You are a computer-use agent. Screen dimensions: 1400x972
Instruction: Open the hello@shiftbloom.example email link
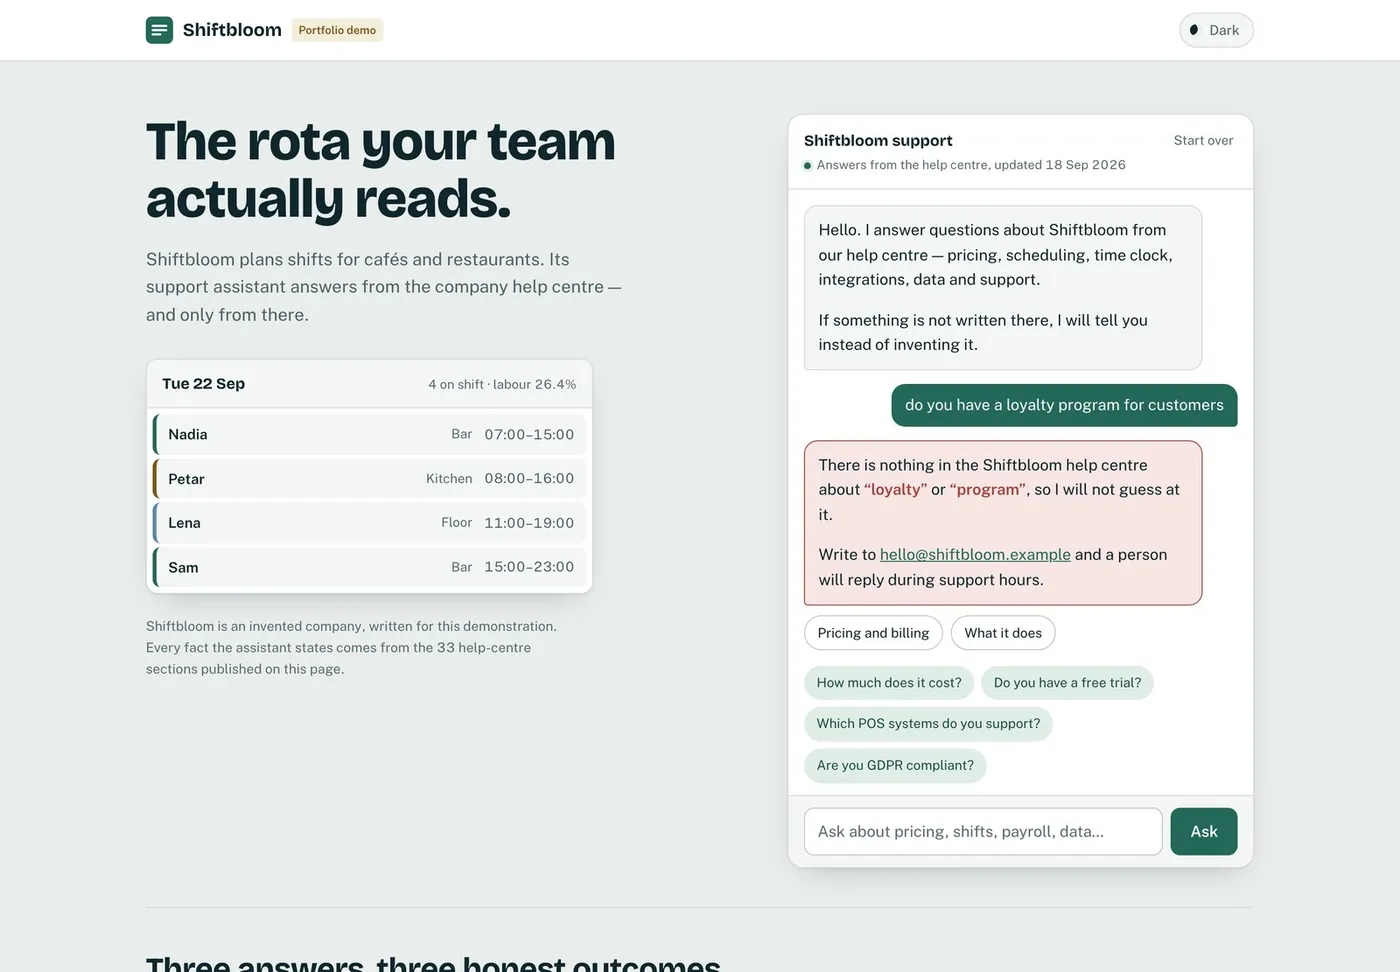pos(975,555)
